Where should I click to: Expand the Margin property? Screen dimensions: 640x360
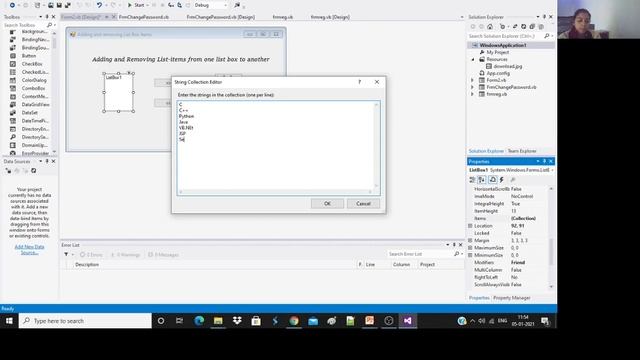pyautogui.click(x=470, y=241)
